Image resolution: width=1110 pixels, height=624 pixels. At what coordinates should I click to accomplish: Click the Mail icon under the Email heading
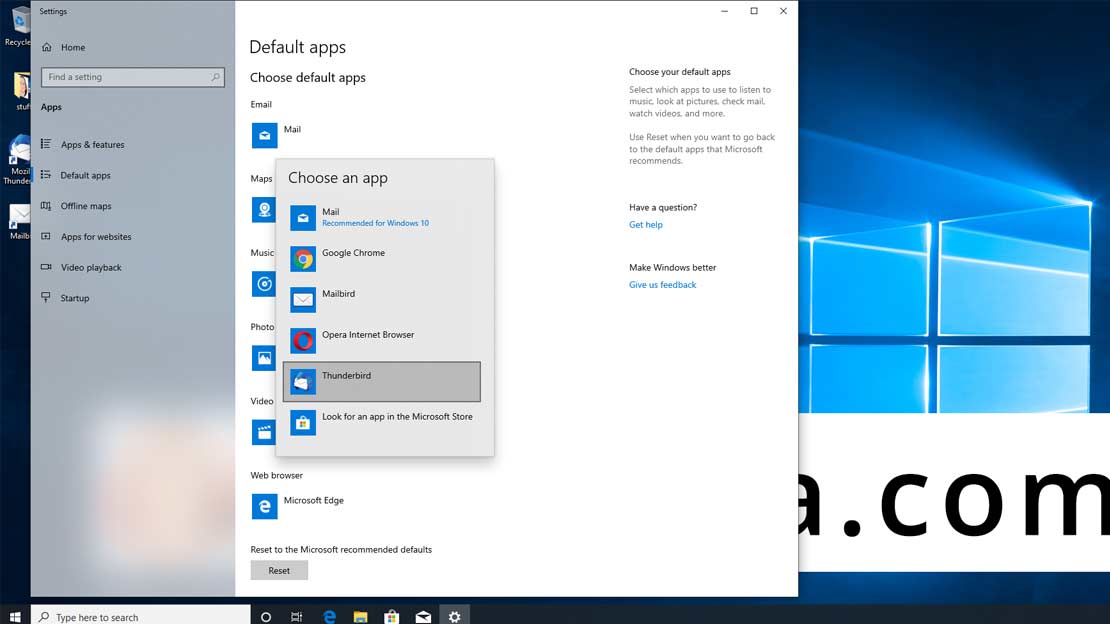pyautogui.click(x=265, y=135)
